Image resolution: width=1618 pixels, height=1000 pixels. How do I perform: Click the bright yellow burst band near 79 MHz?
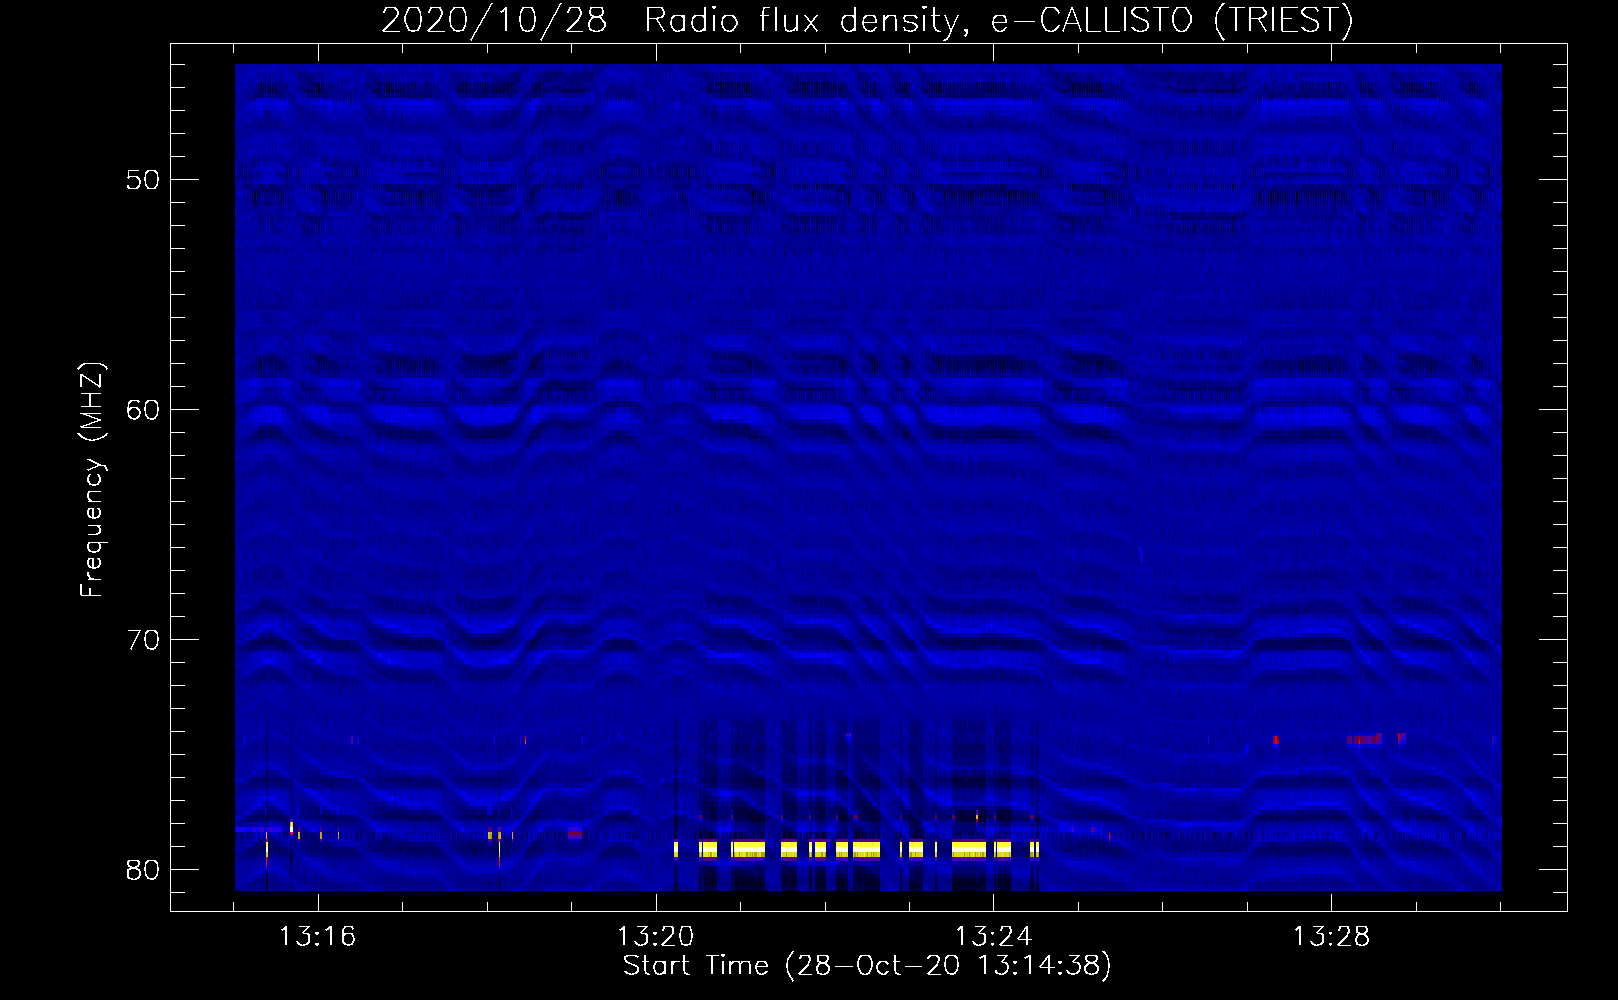pyautogui.click(x=857, y=850)
